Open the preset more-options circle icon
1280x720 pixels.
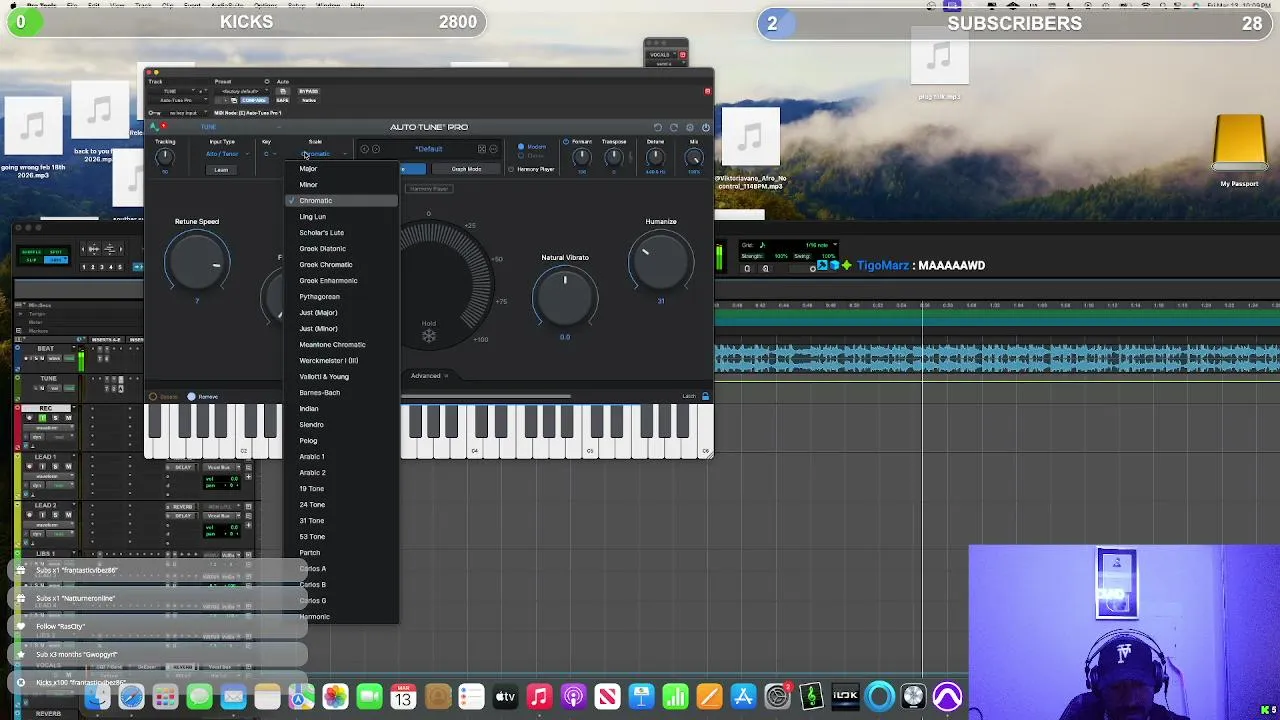pos(493,149)
